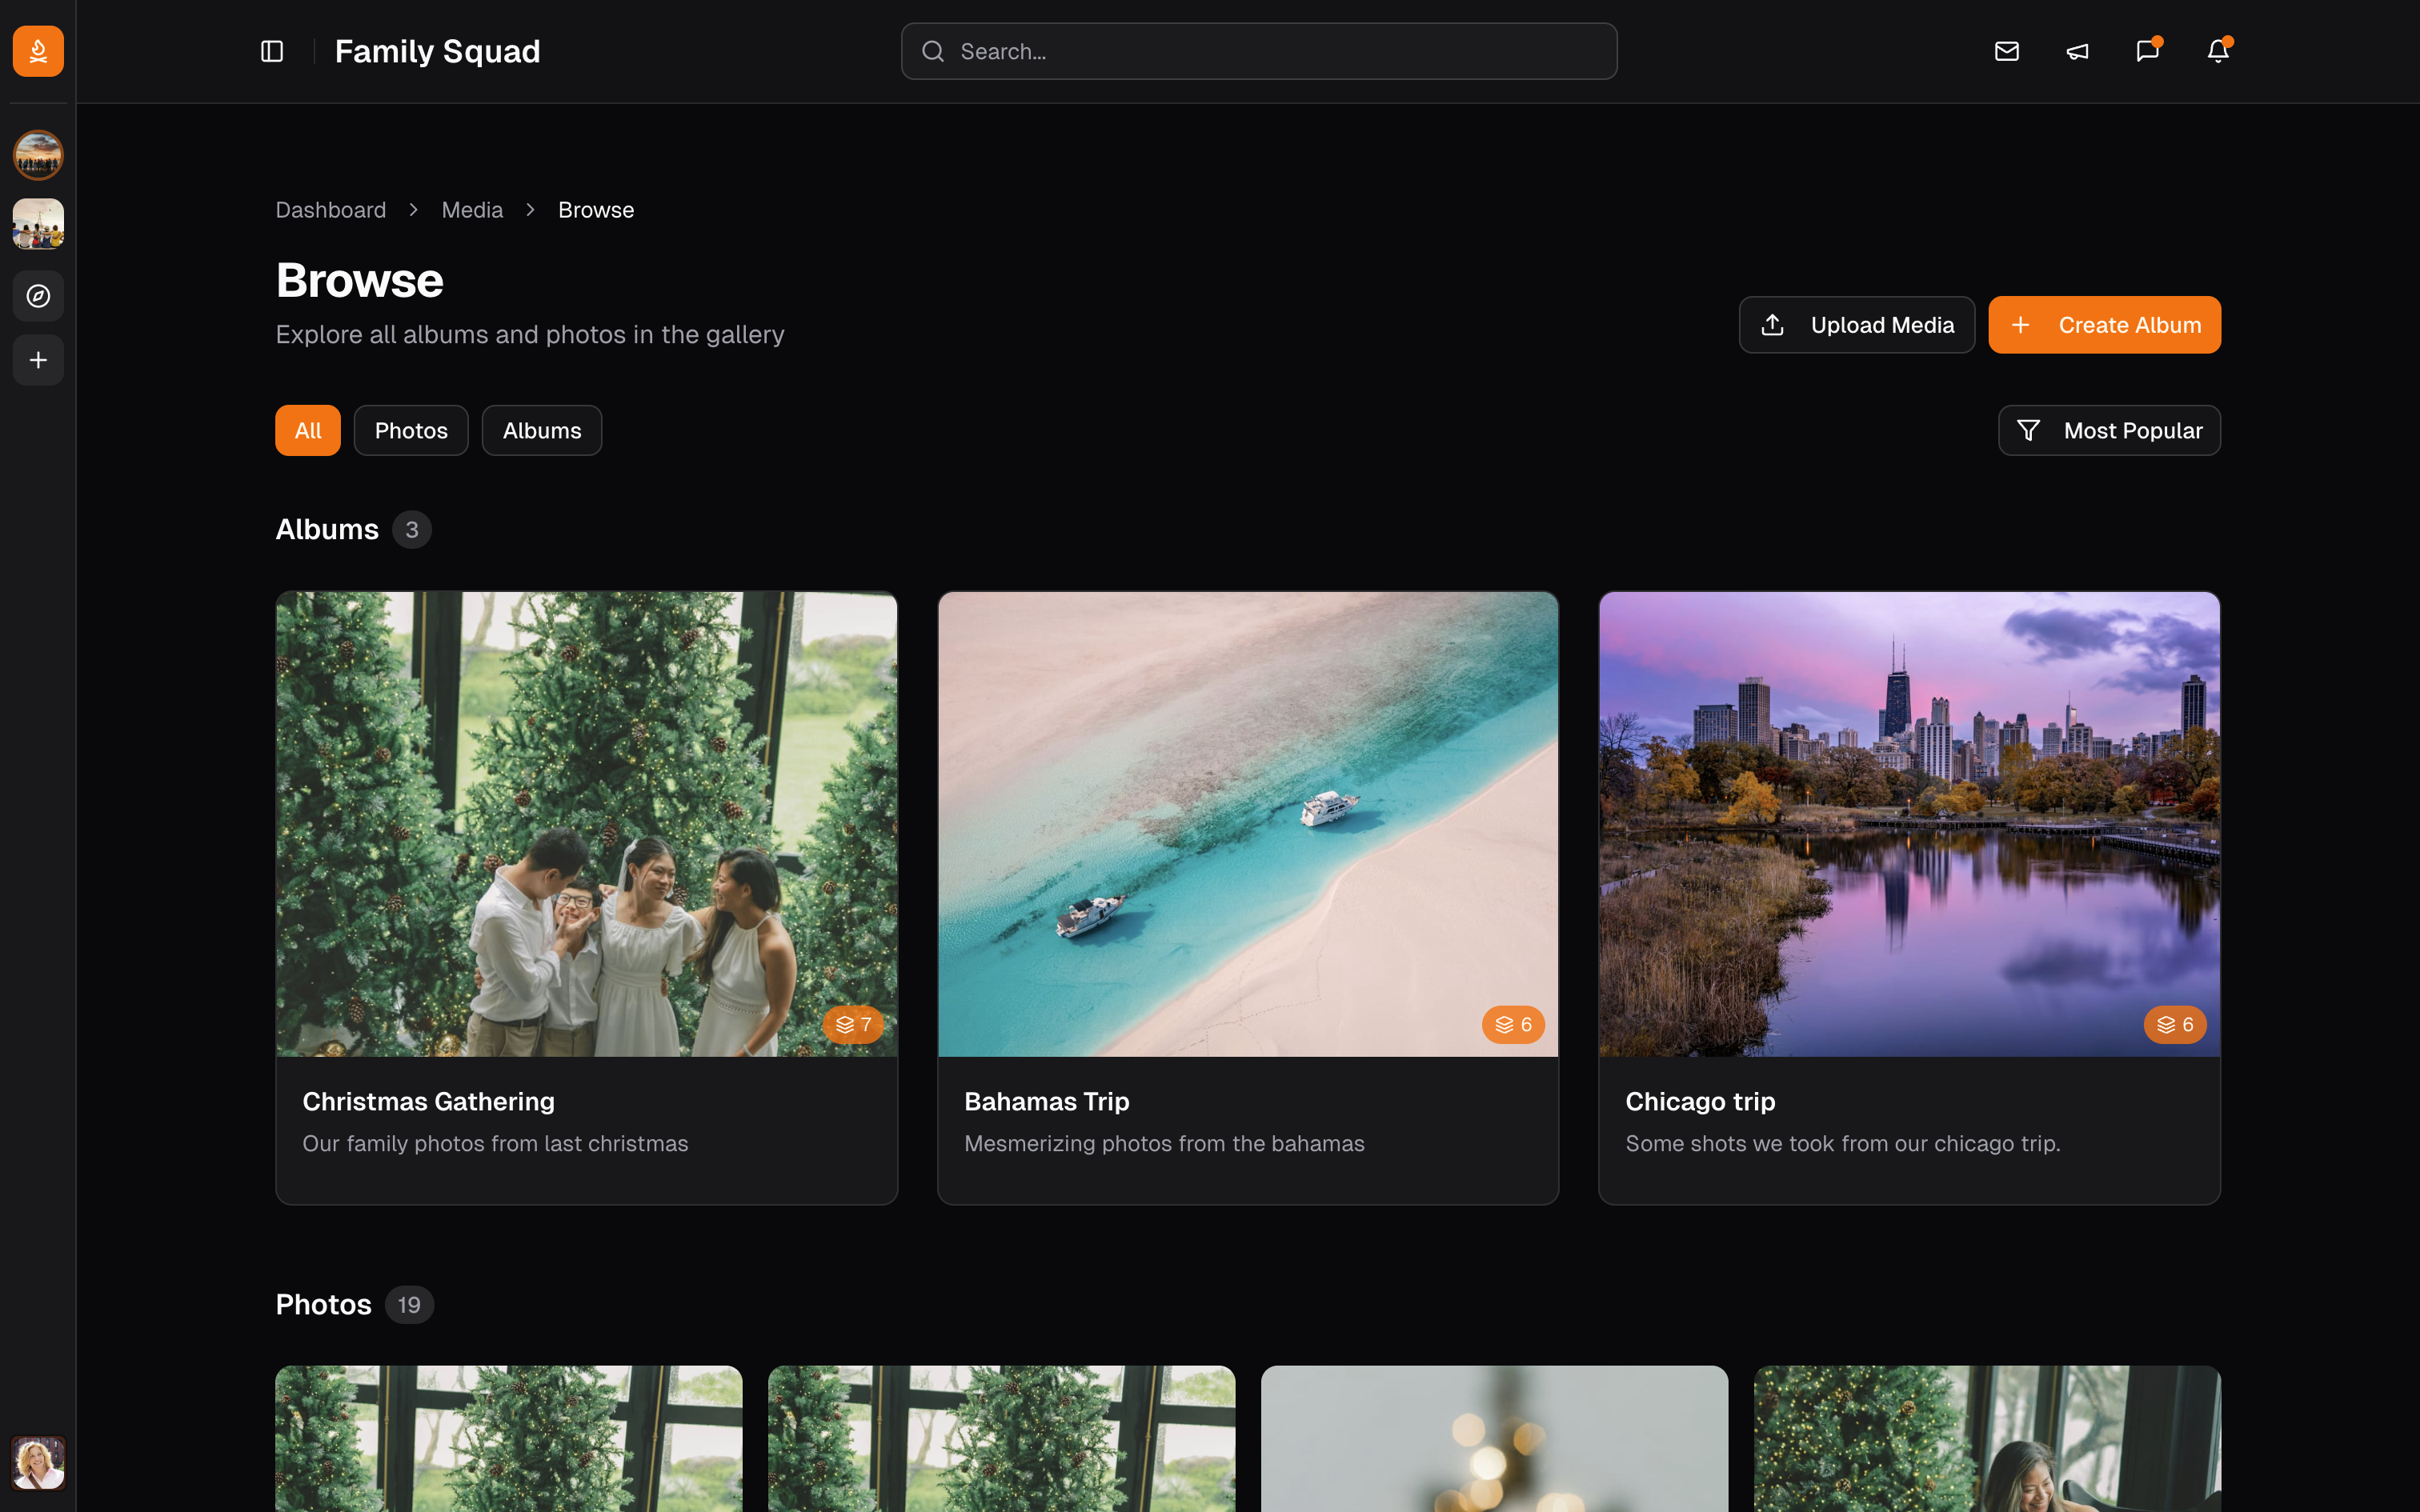Viewport: 2420px width, 1512px height.
Task: Click the orange flame app logo
Action: (x=38, y=51)
